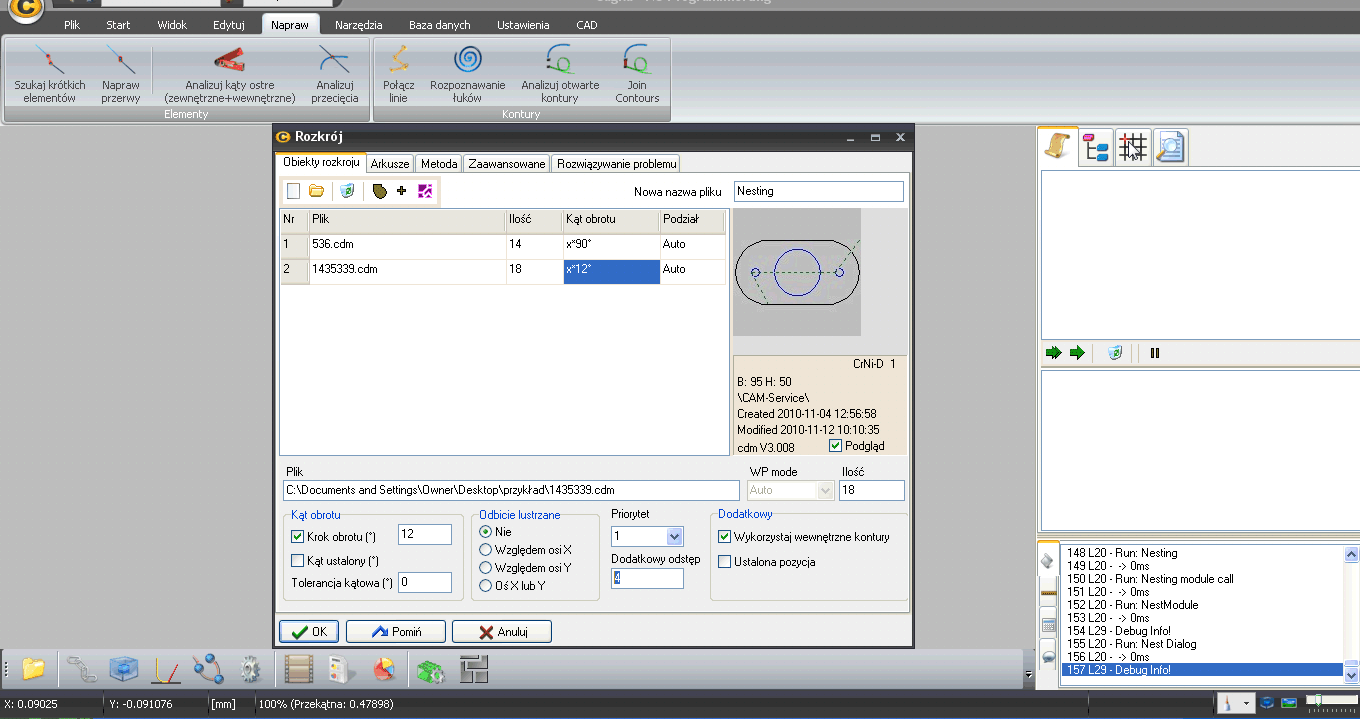1360x719 pixels.
Task: Run Analizuj kąty ostre tool
Action: point(230,74)
